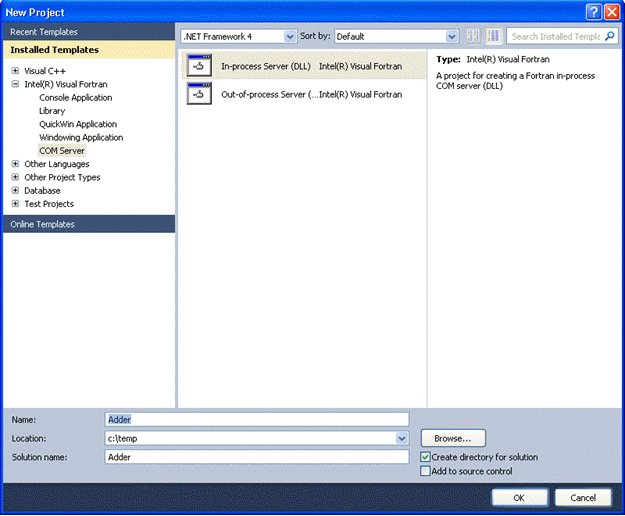Switch to medium icons view
The width and height of the screenshot is (625, 516).
pos(493,36)
